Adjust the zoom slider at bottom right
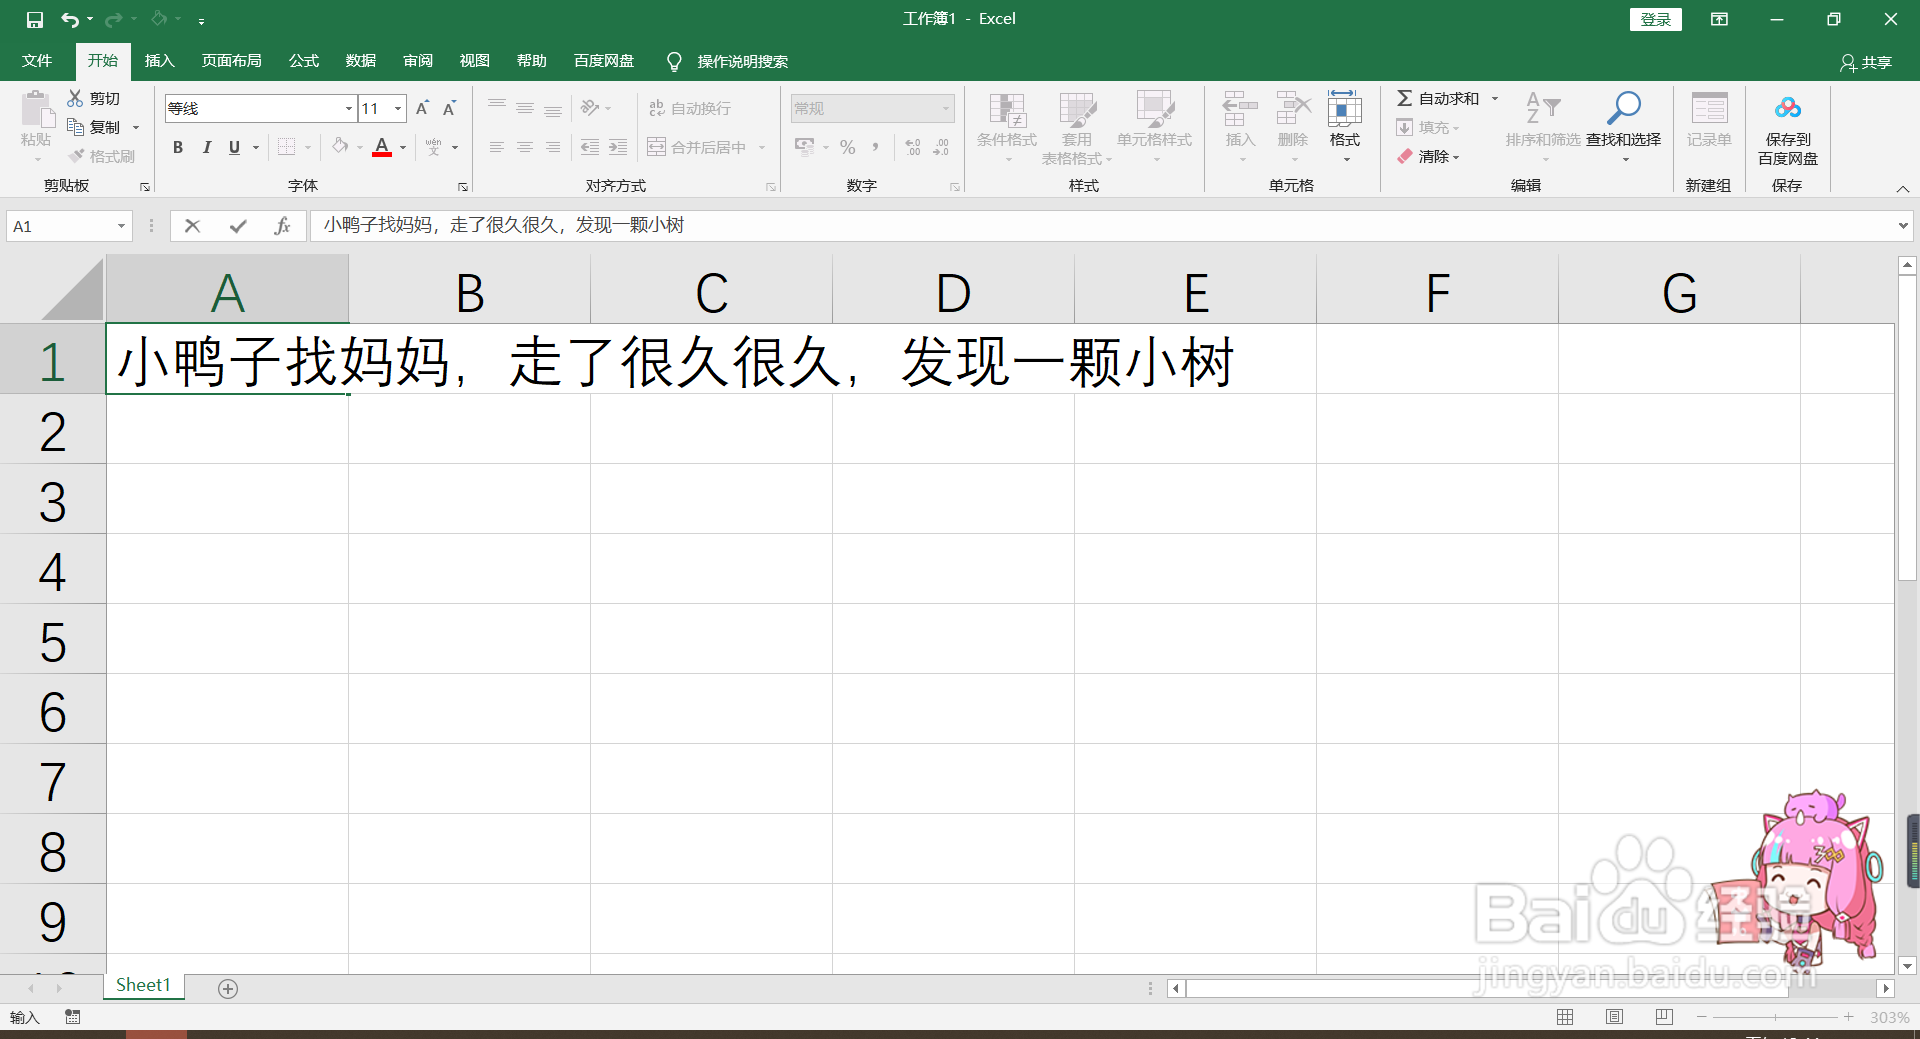Screen dimensions: 1920x1039 1777,1017
